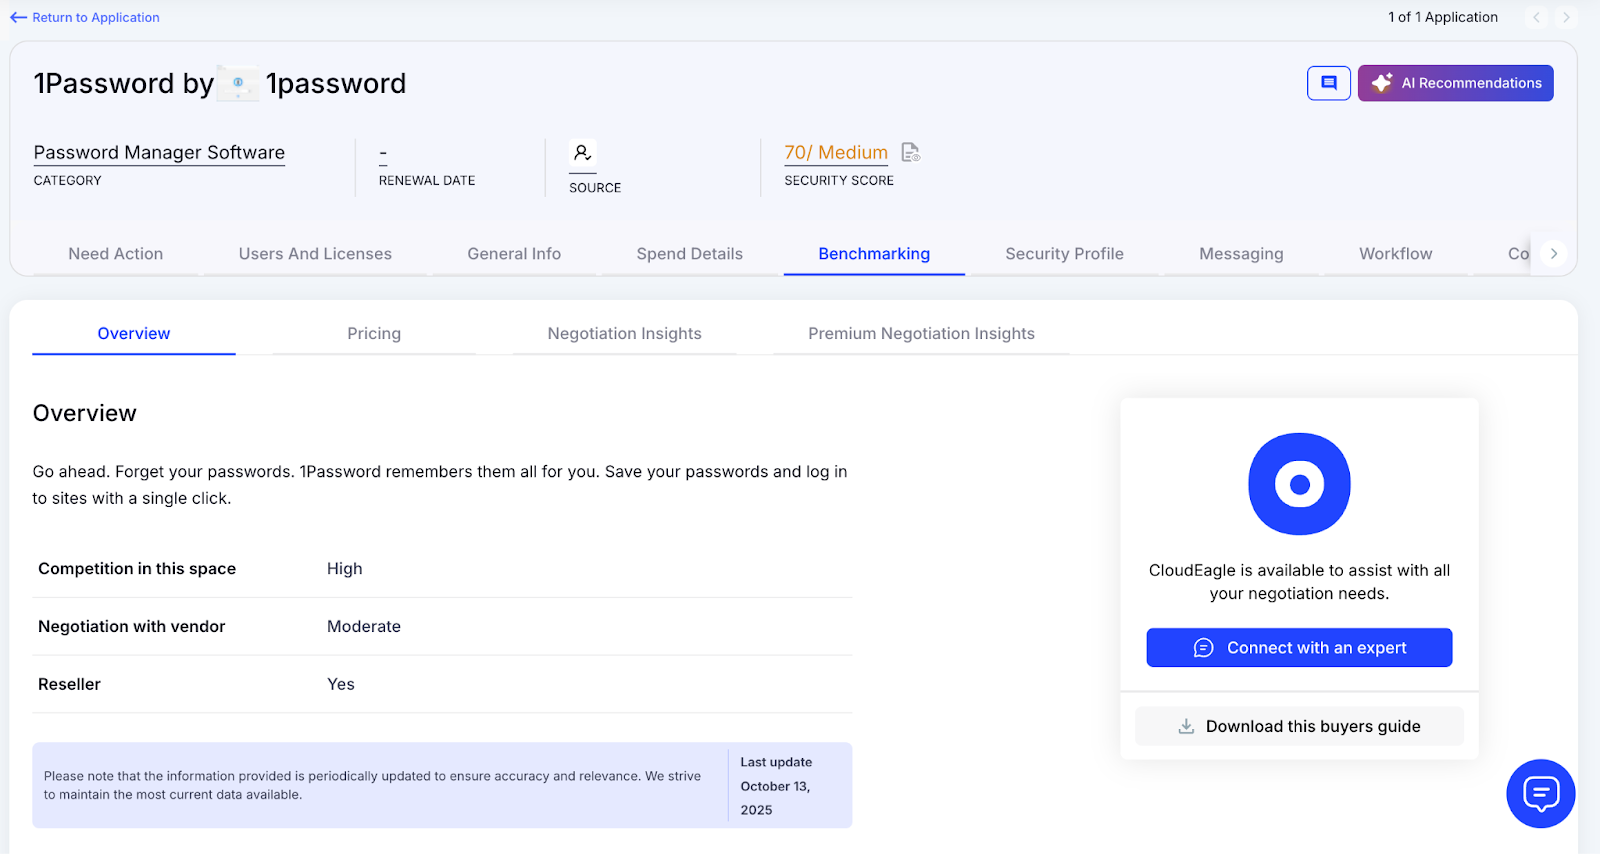This screenshot has width=1600, height=854.
Task: Open the floating chat support bubble
Action: pos(1540,794)
